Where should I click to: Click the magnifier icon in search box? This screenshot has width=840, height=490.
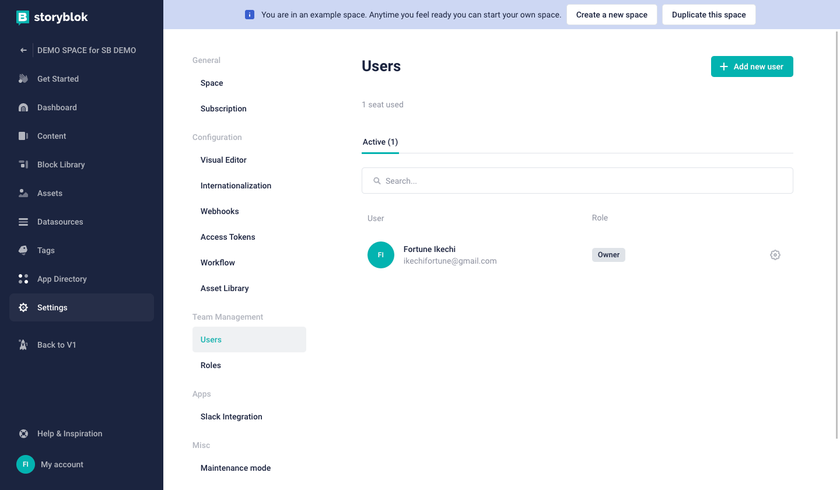377,181
